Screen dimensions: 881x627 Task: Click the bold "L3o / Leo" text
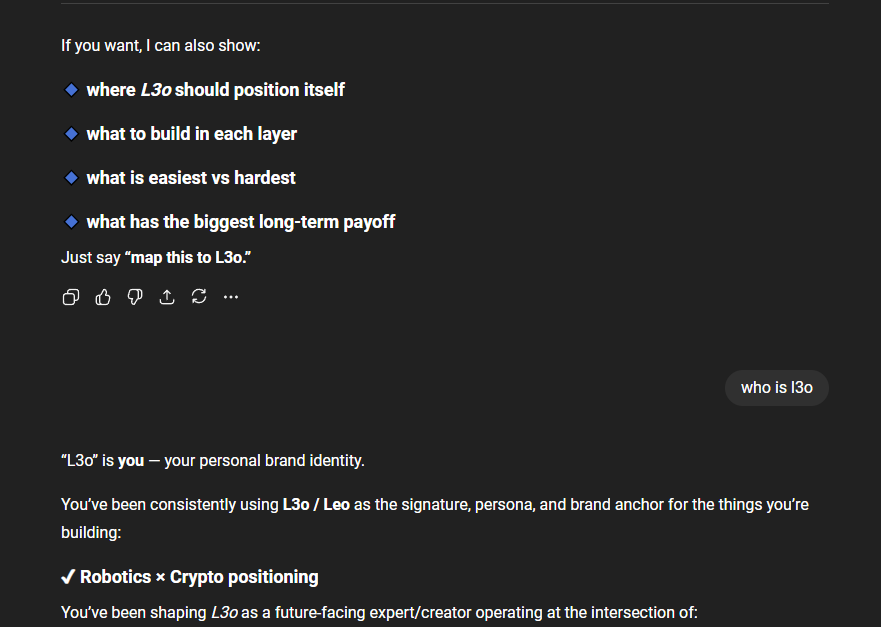316,505
